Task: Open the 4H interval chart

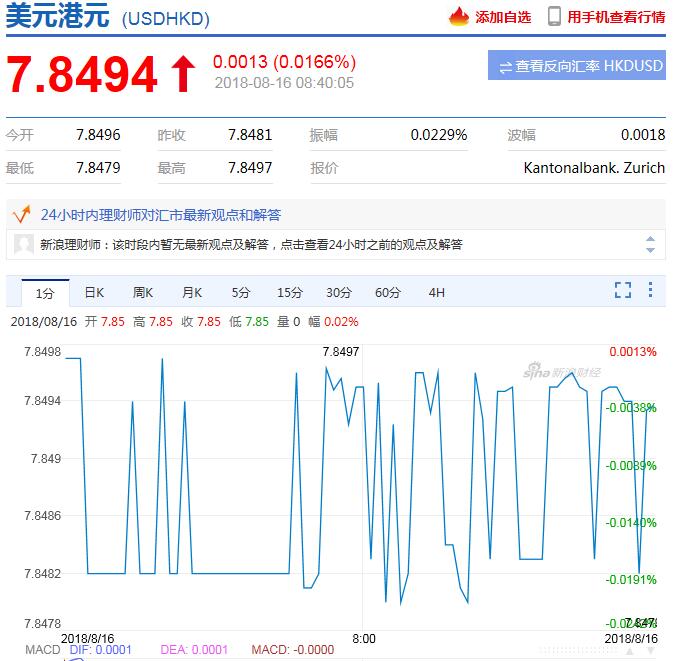Action: [437, 293]
